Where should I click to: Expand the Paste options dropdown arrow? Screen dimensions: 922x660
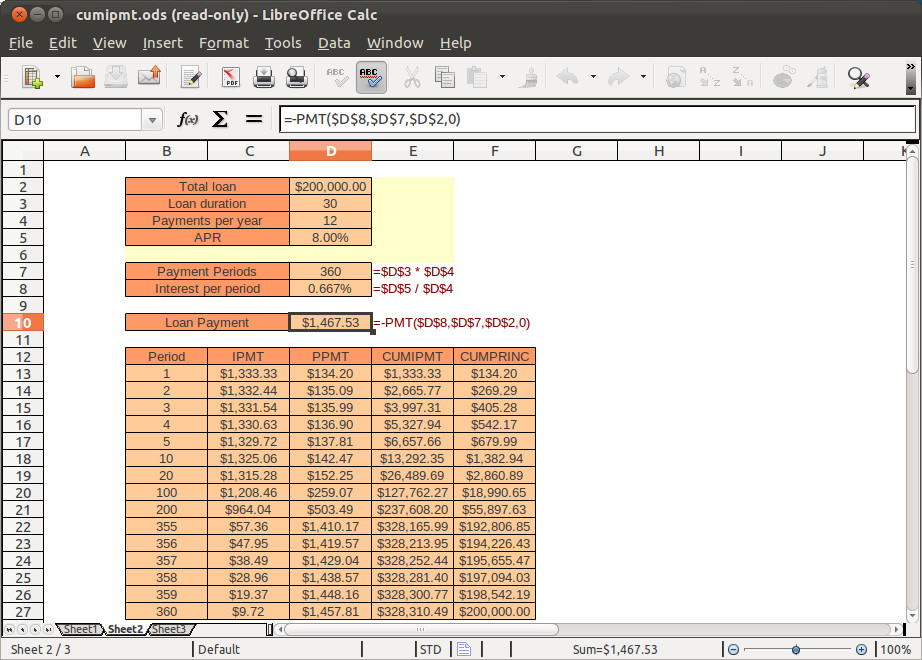pos(502,76)
